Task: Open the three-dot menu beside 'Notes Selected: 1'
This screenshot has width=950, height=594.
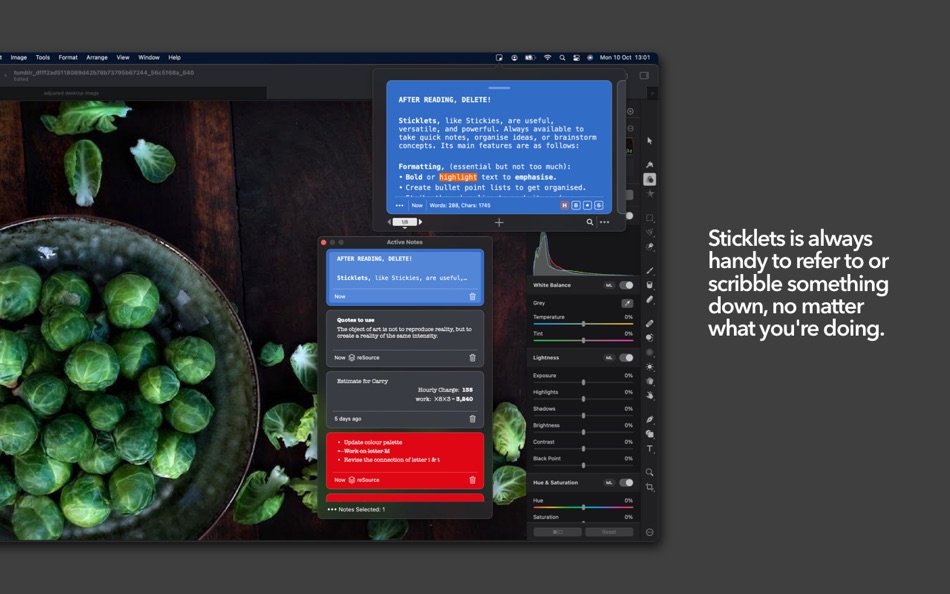Action: [331, 510]
